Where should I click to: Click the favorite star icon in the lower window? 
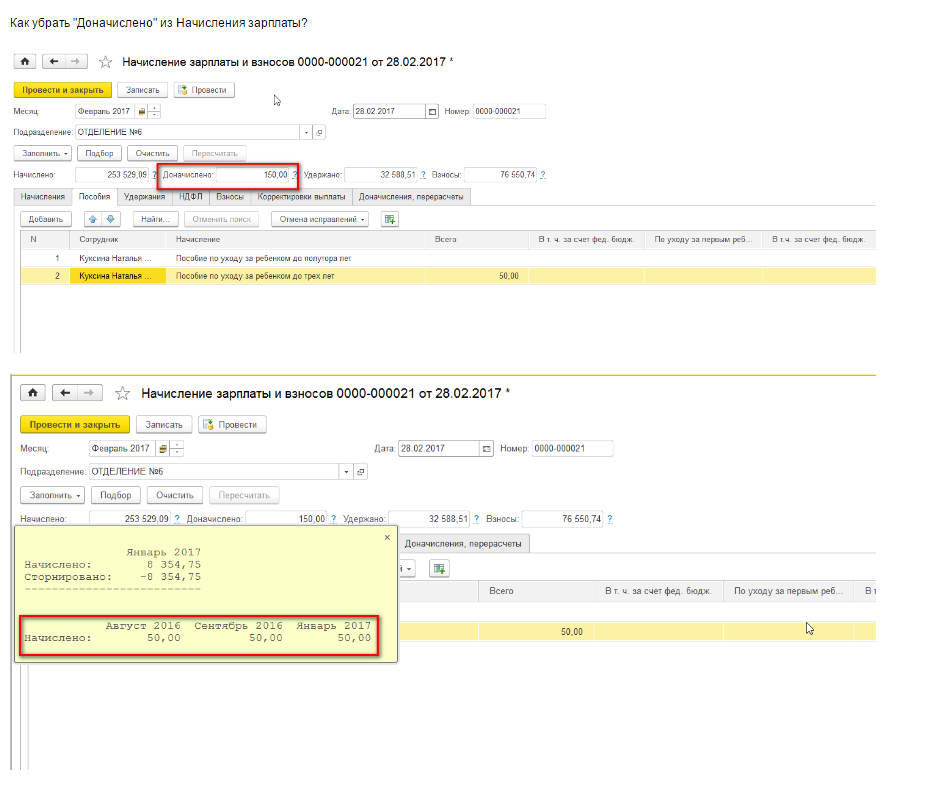point(123,394)
